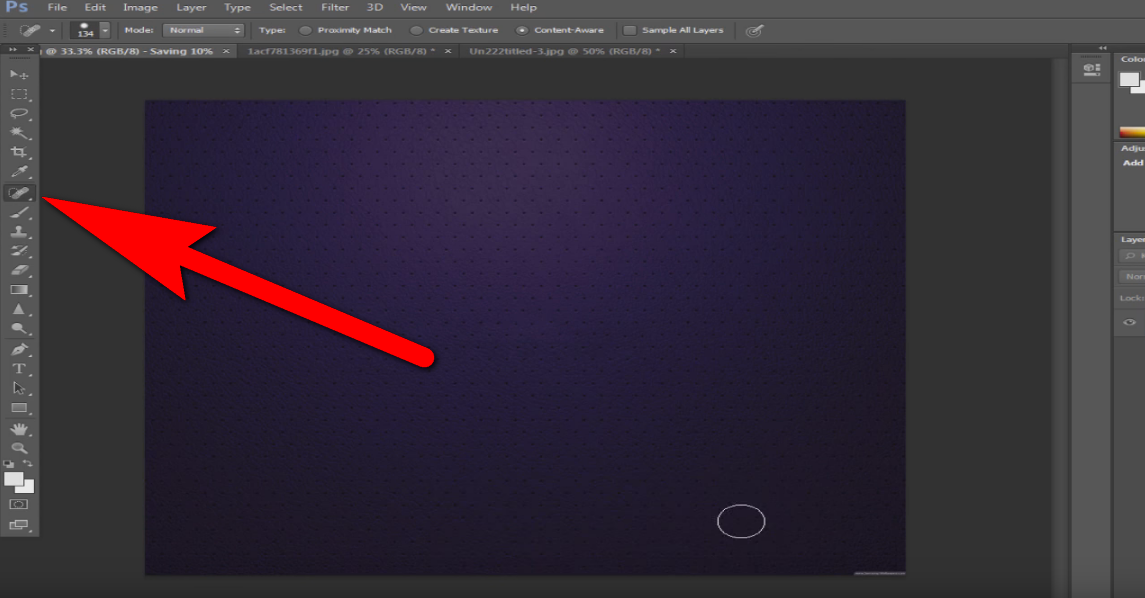
Task: Select the Clone Stamp tool
Action: click(x=19, y=232)
